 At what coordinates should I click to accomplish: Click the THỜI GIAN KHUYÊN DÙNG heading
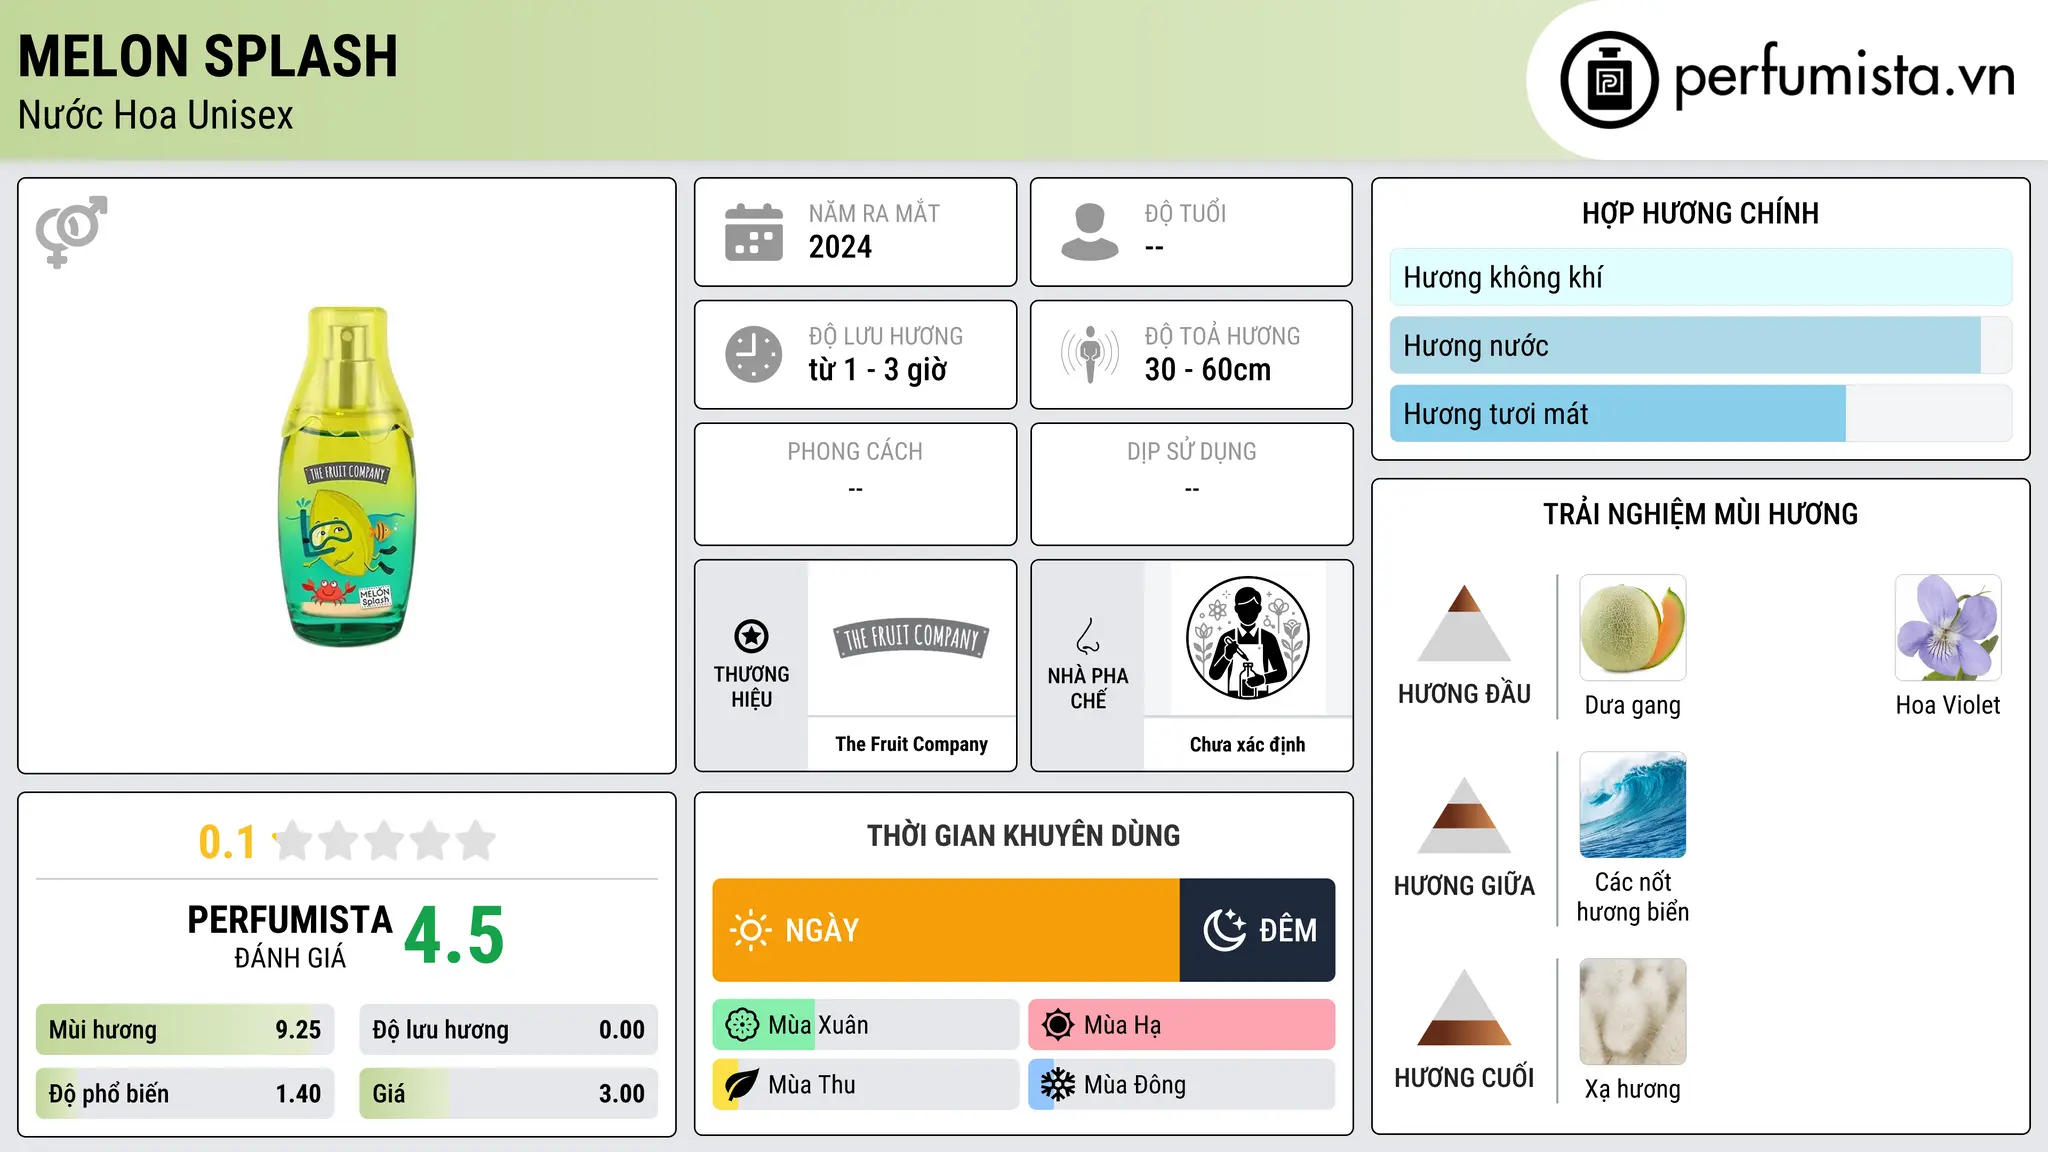tap(1023, 835)
